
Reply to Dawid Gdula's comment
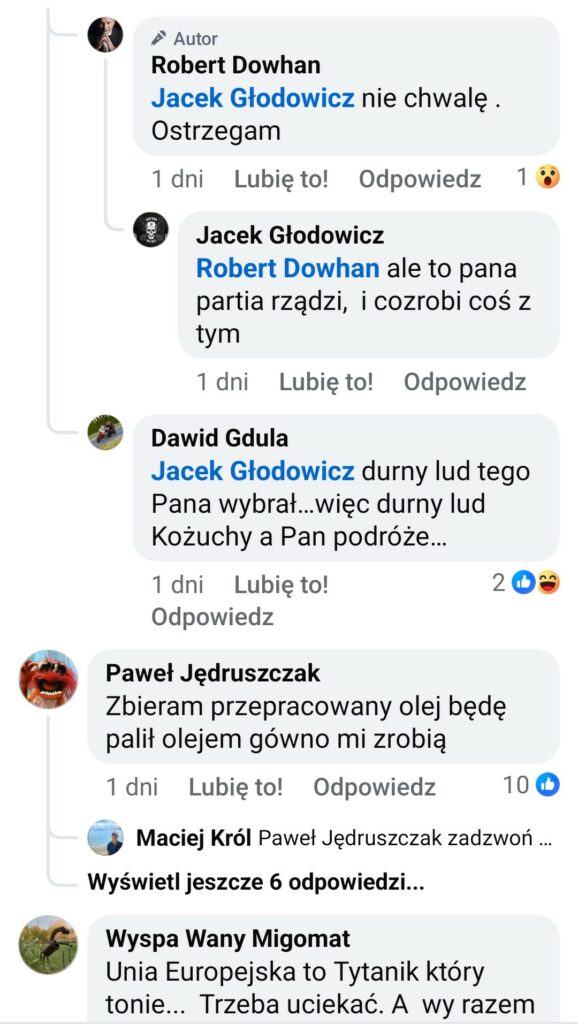(x=212, y=617)
